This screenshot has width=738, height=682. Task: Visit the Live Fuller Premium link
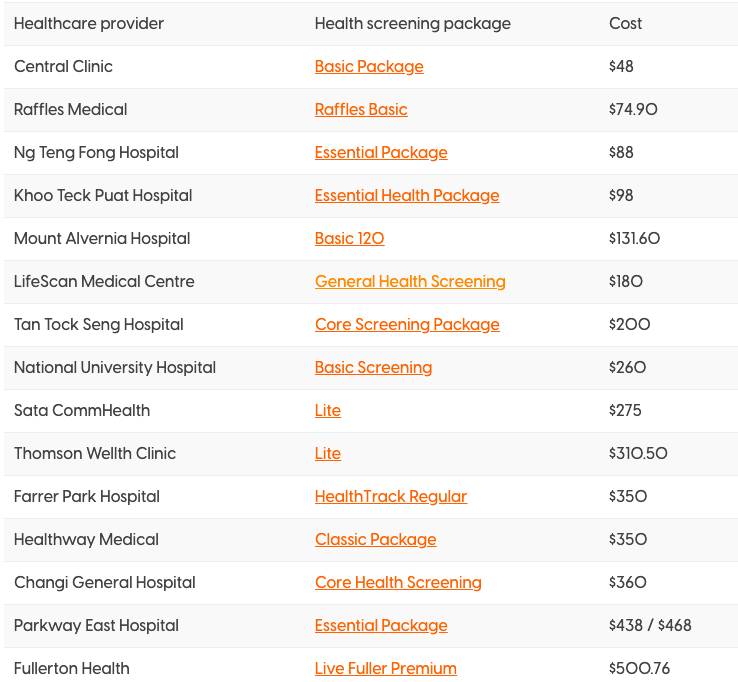[385, 669]
